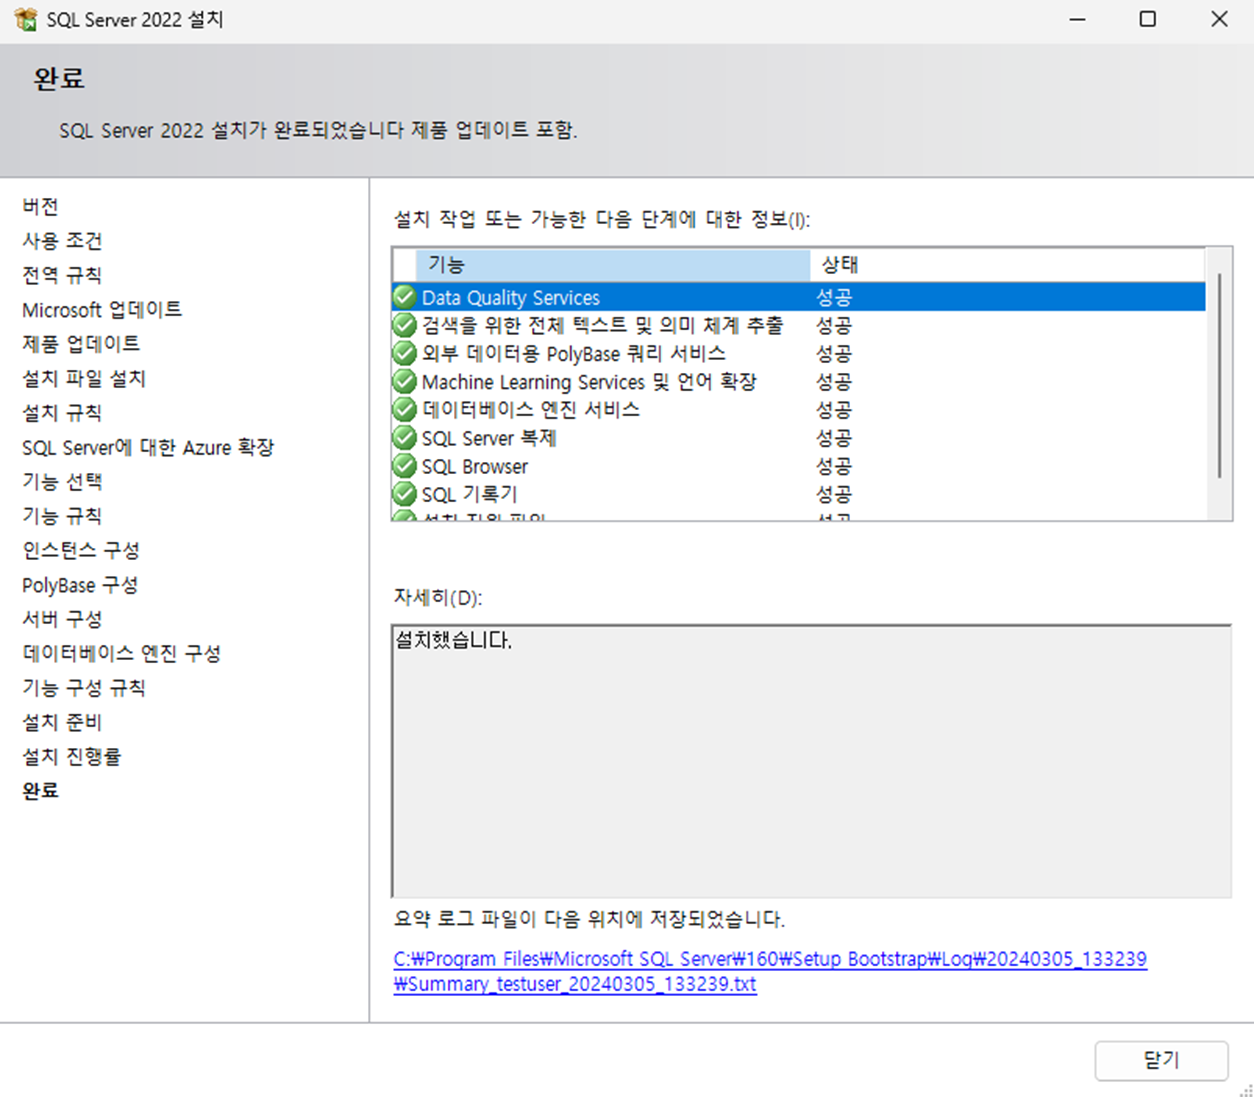The height and width of the screenshot is (1097, 1254).
Task: Click 인스턴스 구성 step in the sidebar
Action: [x=81, y=551]
